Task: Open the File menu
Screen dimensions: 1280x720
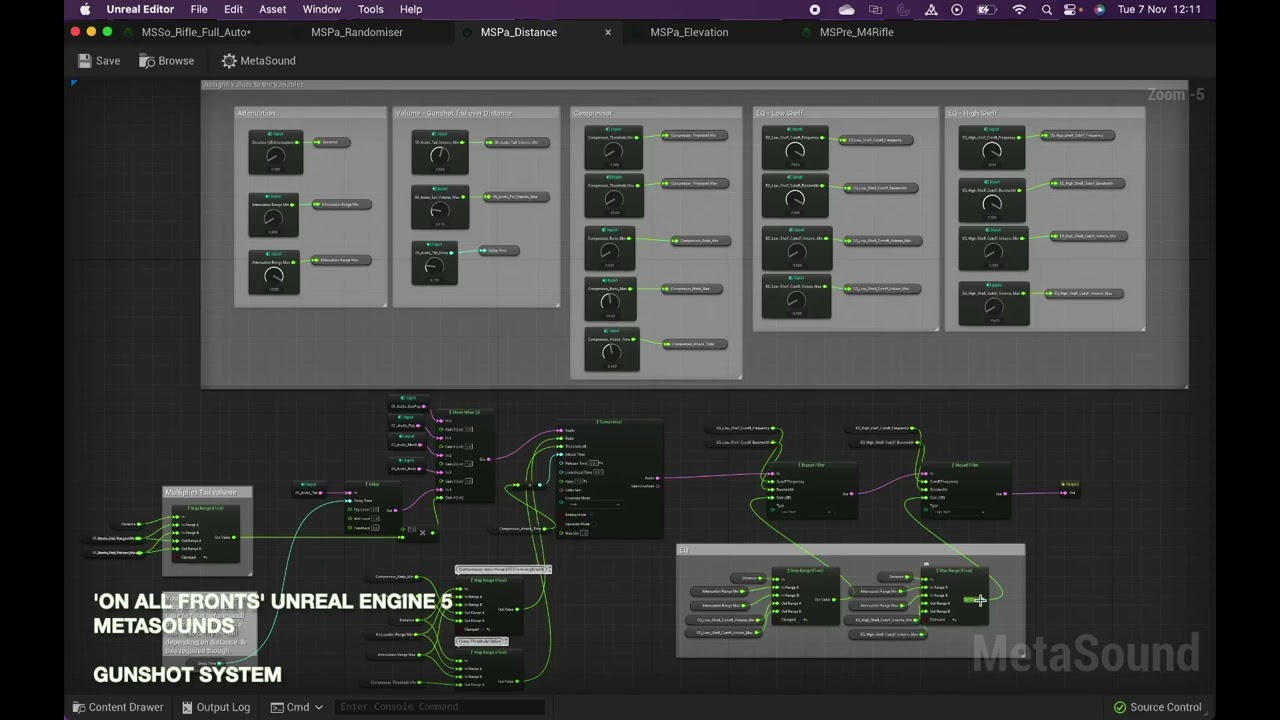Action: click(x=199, y=9)
